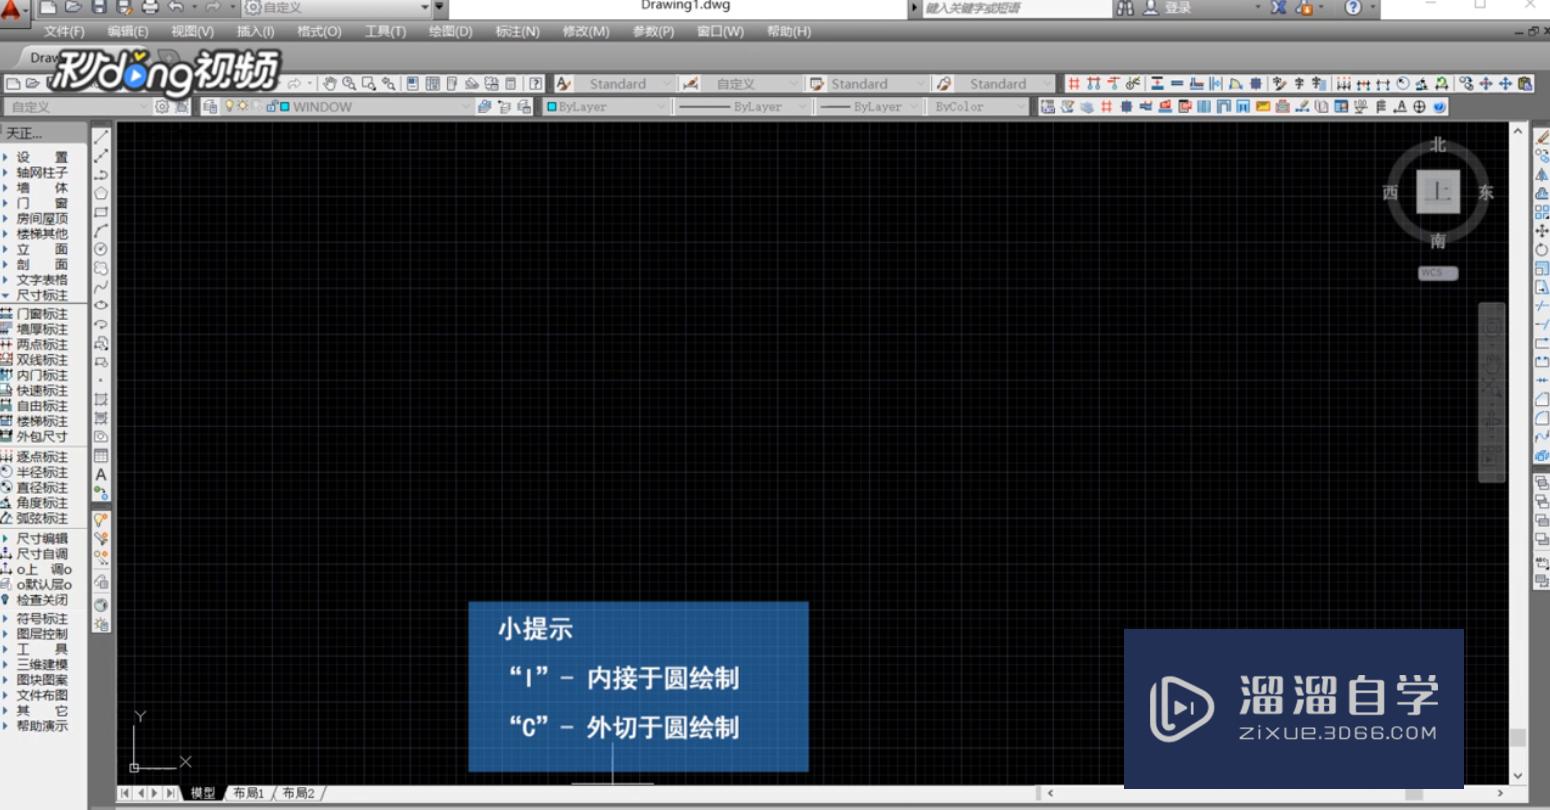1550x810 pixels.
Task: Click the blue globe icon in second Tianzheng toolbar
Action: (x=1439, y=106)
